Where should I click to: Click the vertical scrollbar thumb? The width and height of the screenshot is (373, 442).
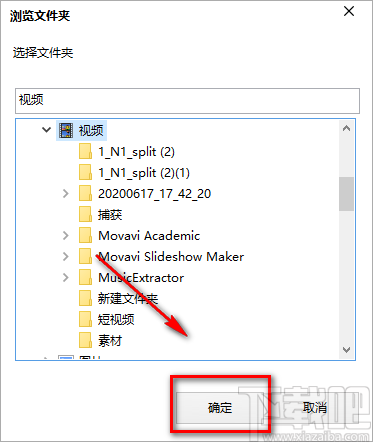(347, 194)
